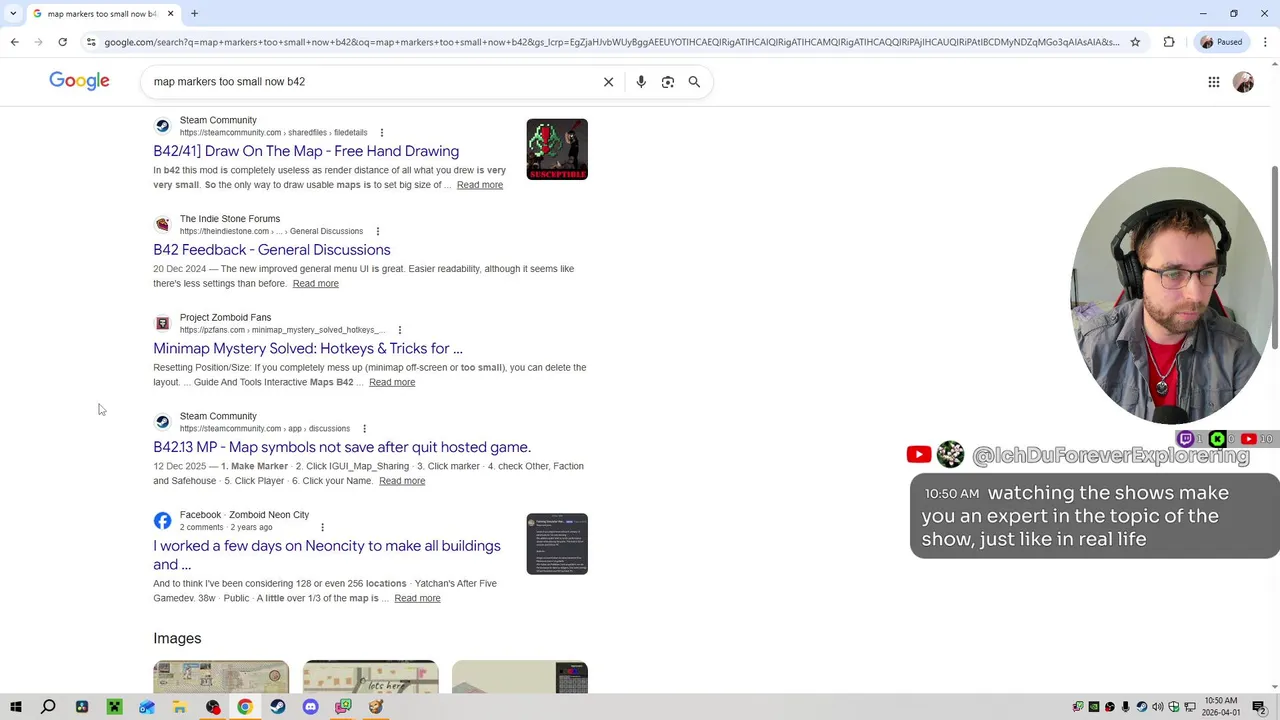1280x720 pixels.
Task: Click the magnifier search button in search box
Action: (x=694, y=82)
